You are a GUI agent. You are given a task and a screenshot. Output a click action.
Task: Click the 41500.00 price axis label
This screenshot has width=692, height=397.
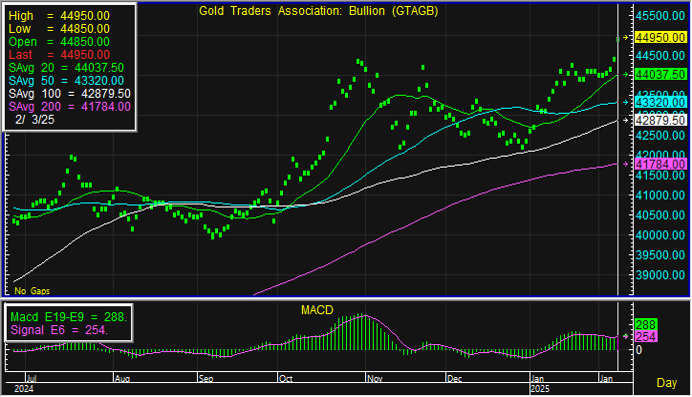click(660, 175)
